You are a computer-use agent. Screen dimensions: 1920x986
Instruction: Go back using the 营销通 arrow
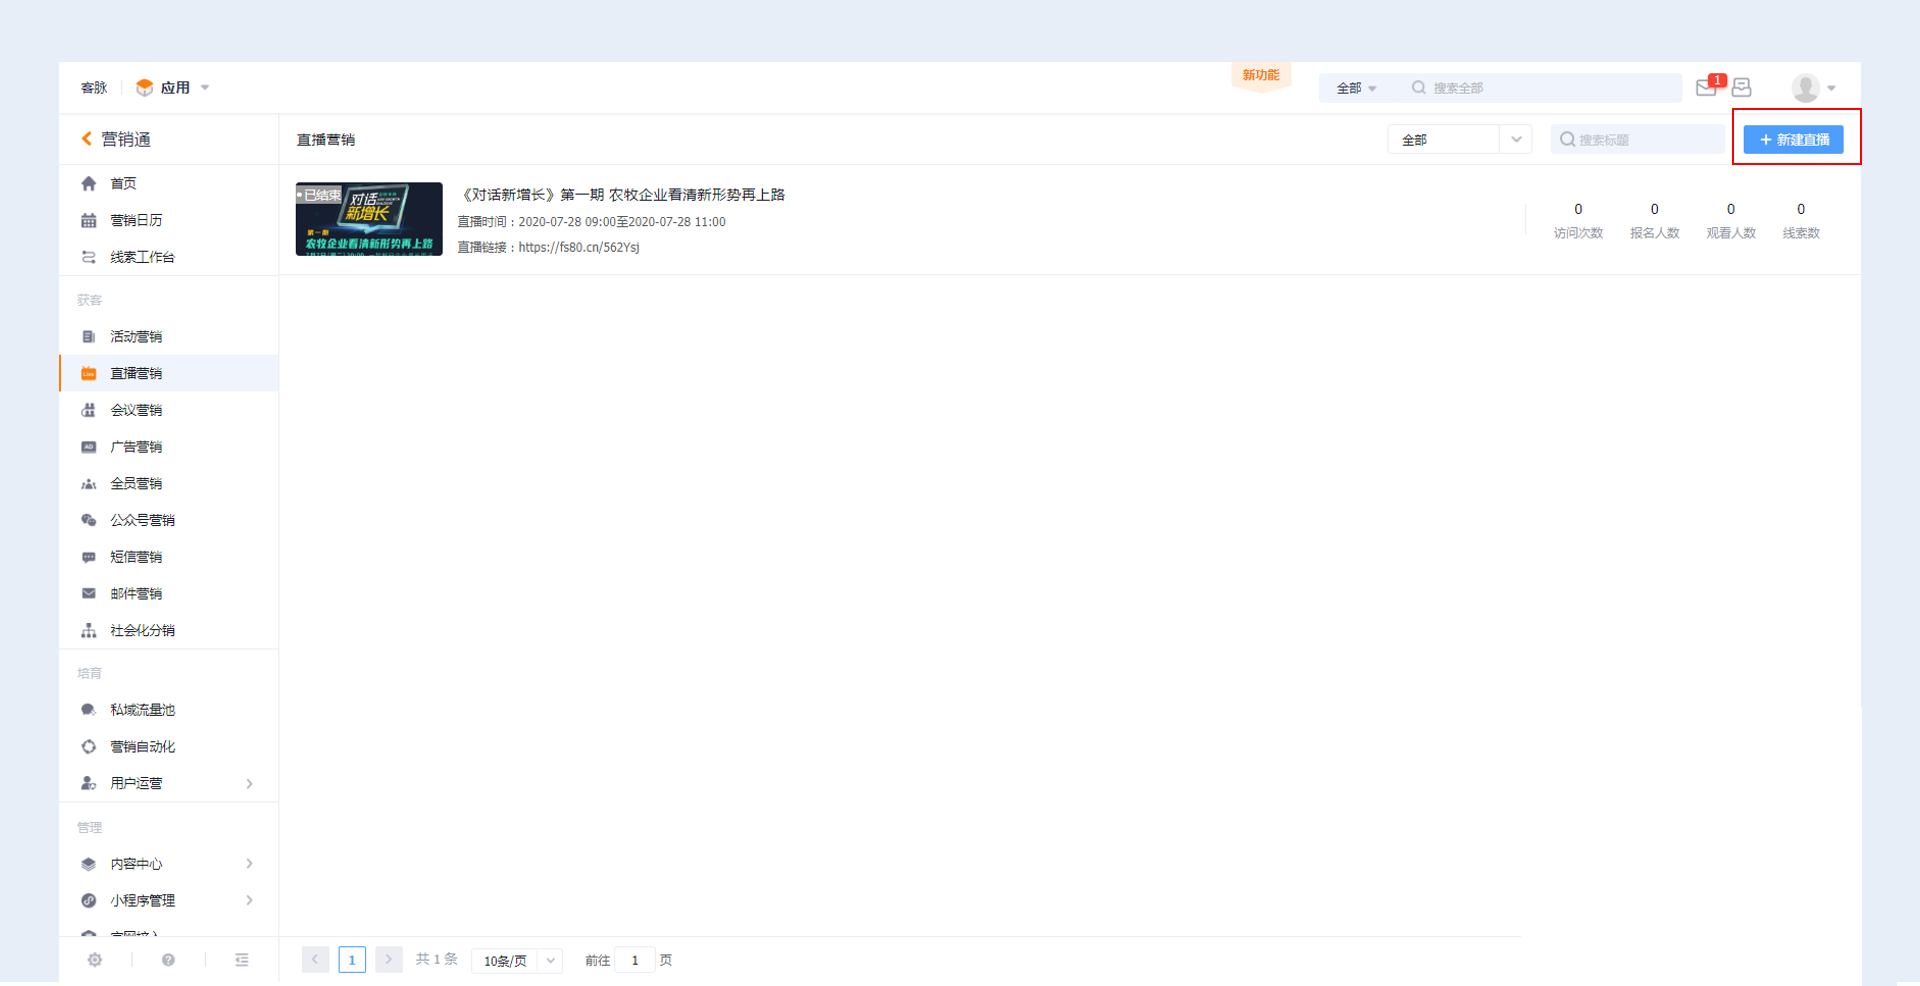tap(87, 139)
